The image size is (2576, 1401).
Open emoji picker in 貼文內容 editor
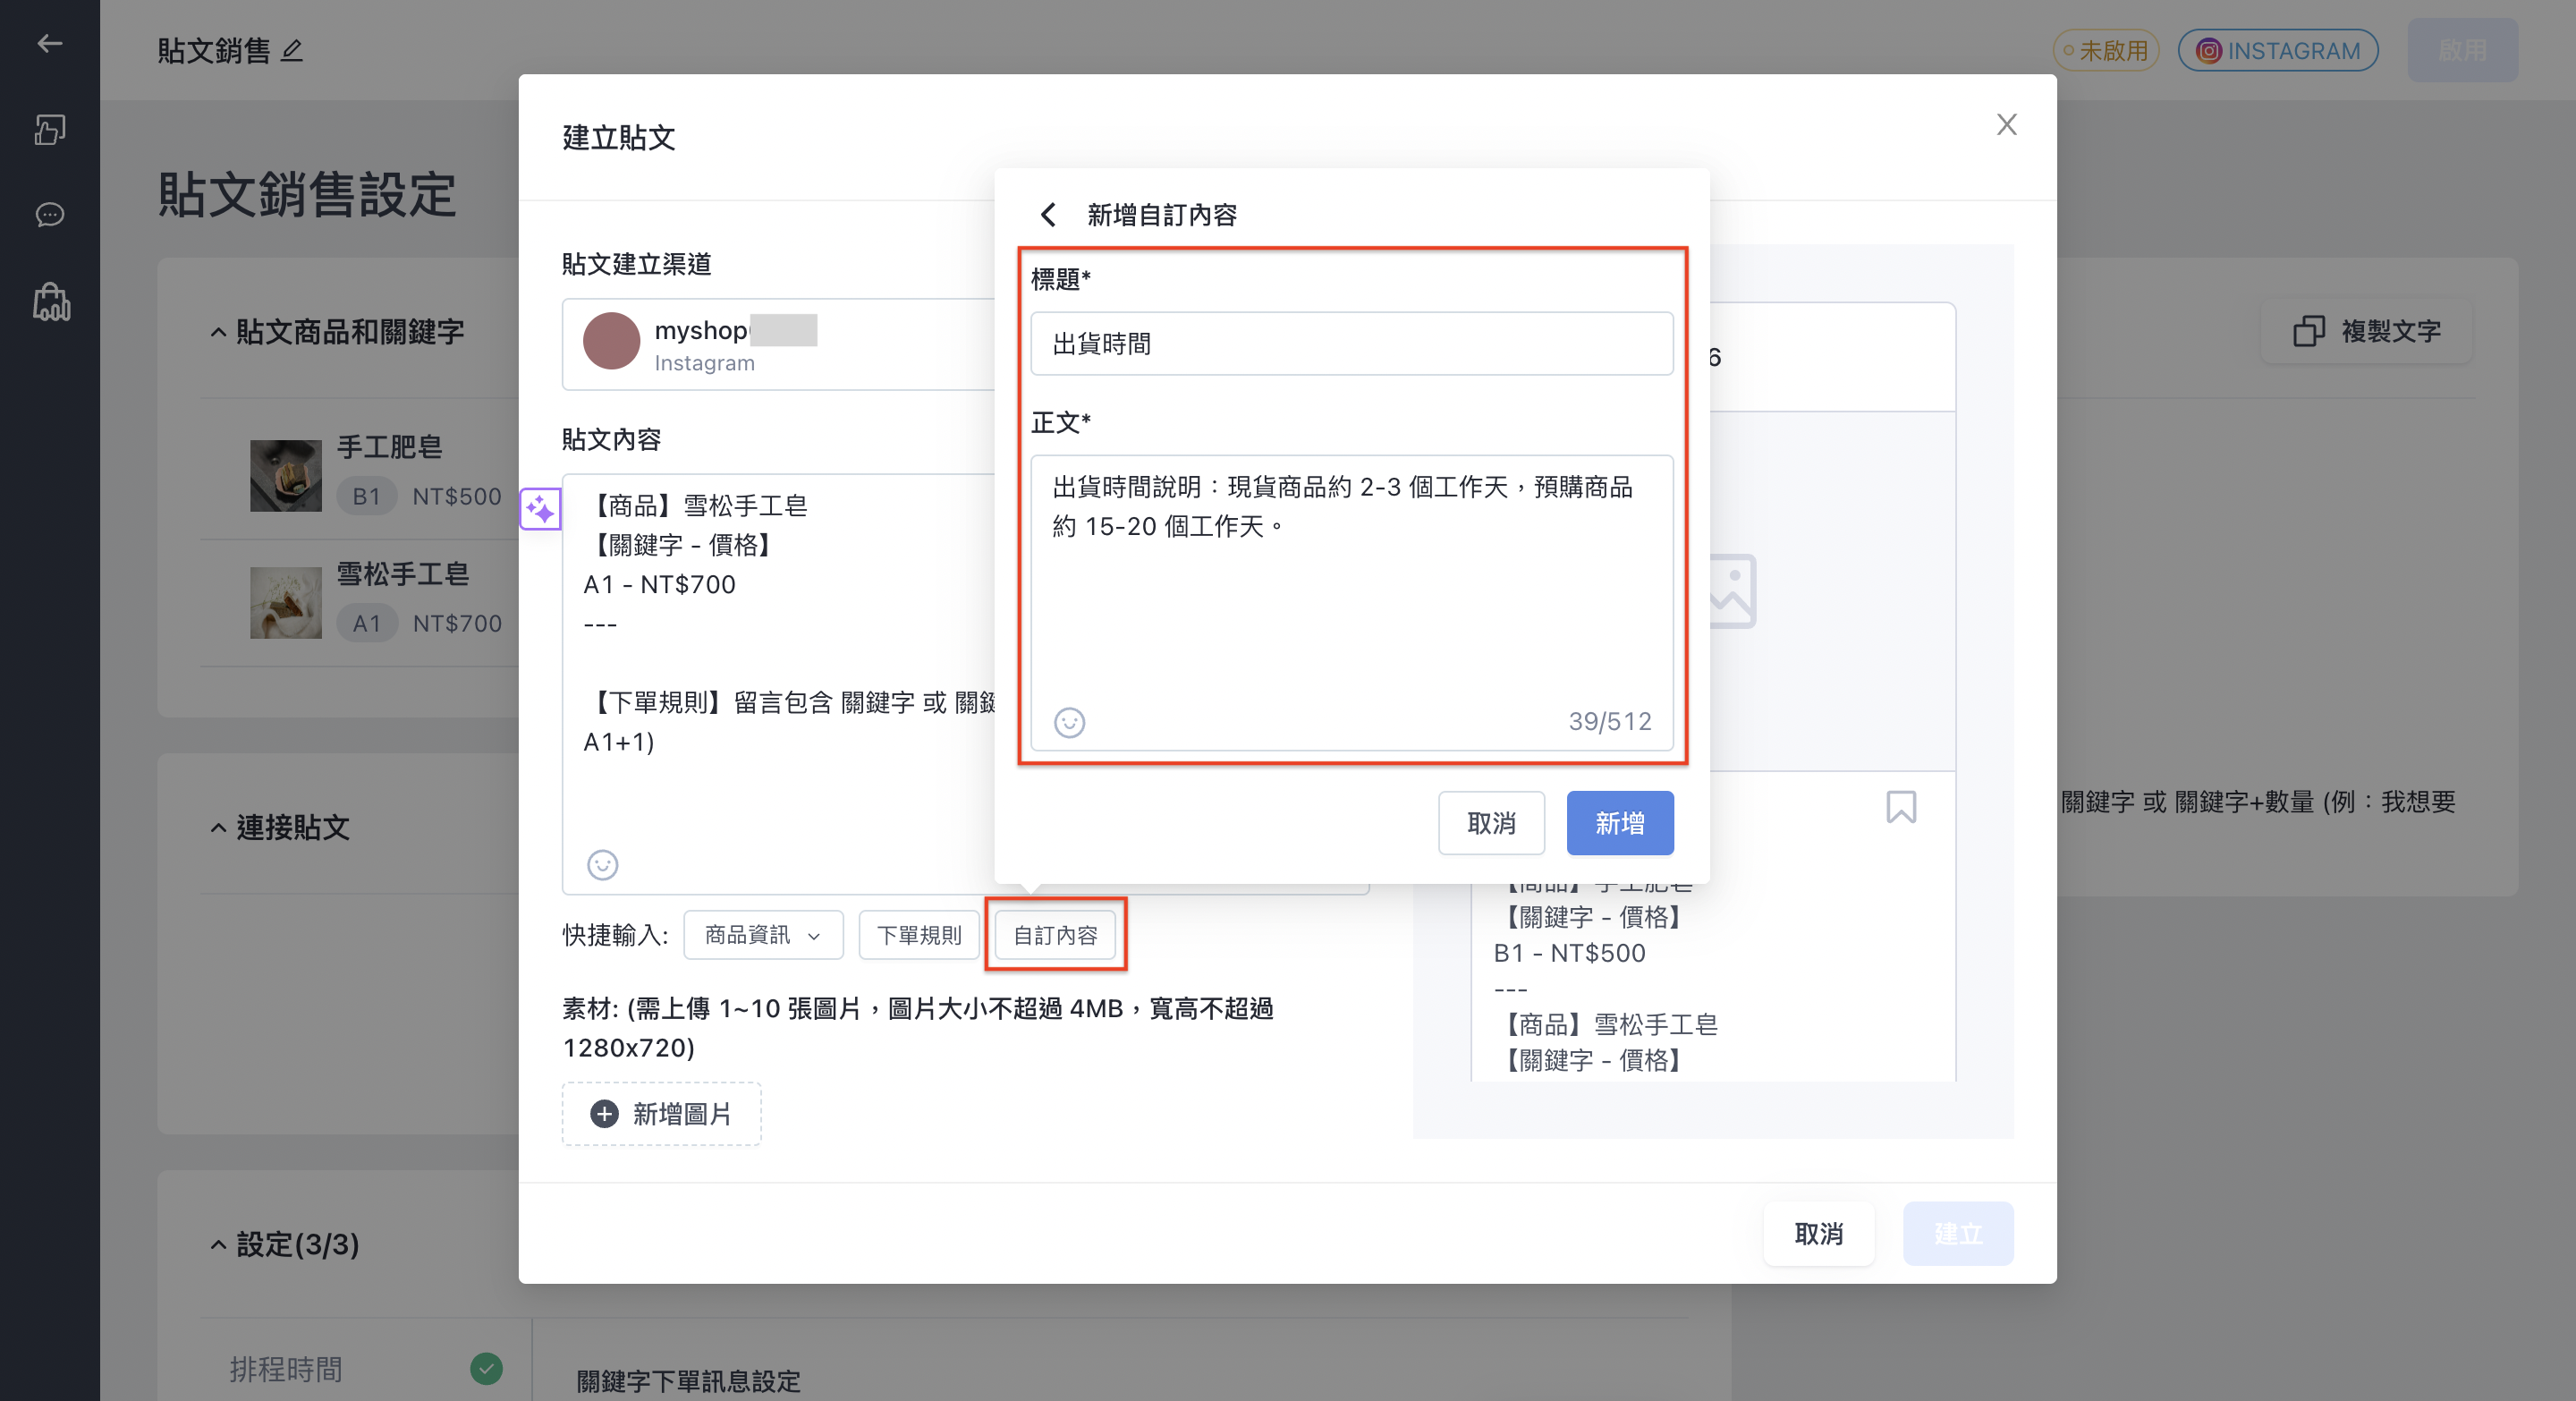click(602, 864)
